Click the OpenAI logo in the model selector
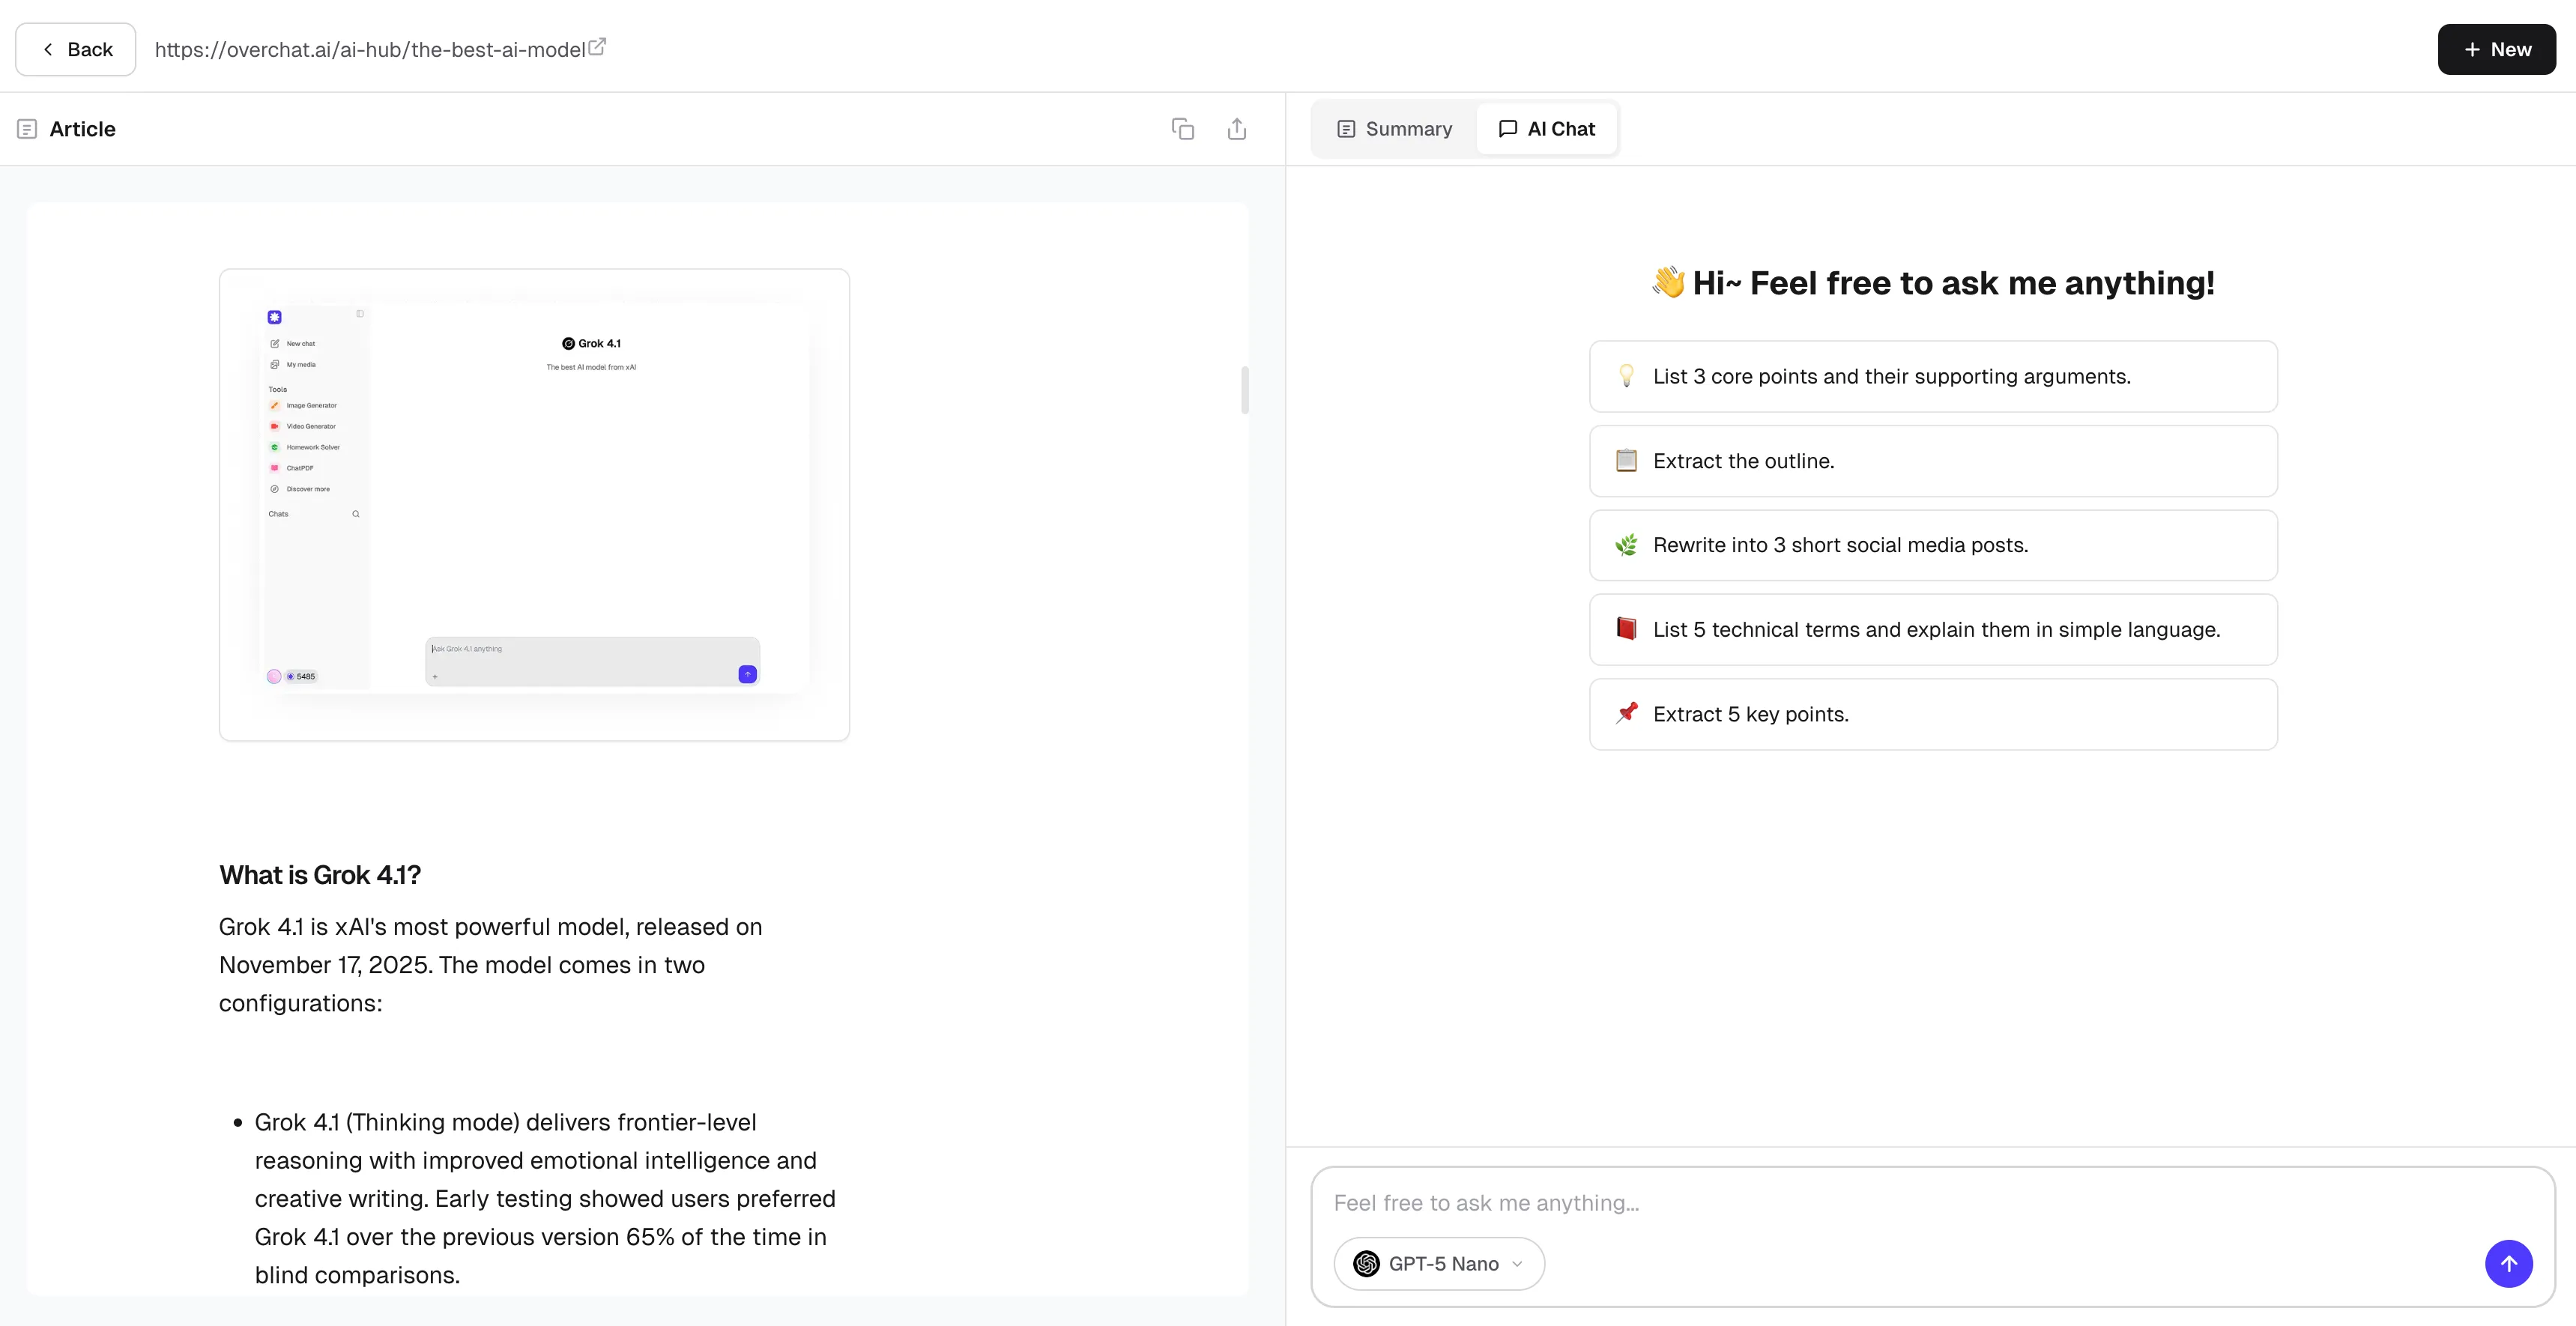 pyautogui.click(x=1365, y=1263)
